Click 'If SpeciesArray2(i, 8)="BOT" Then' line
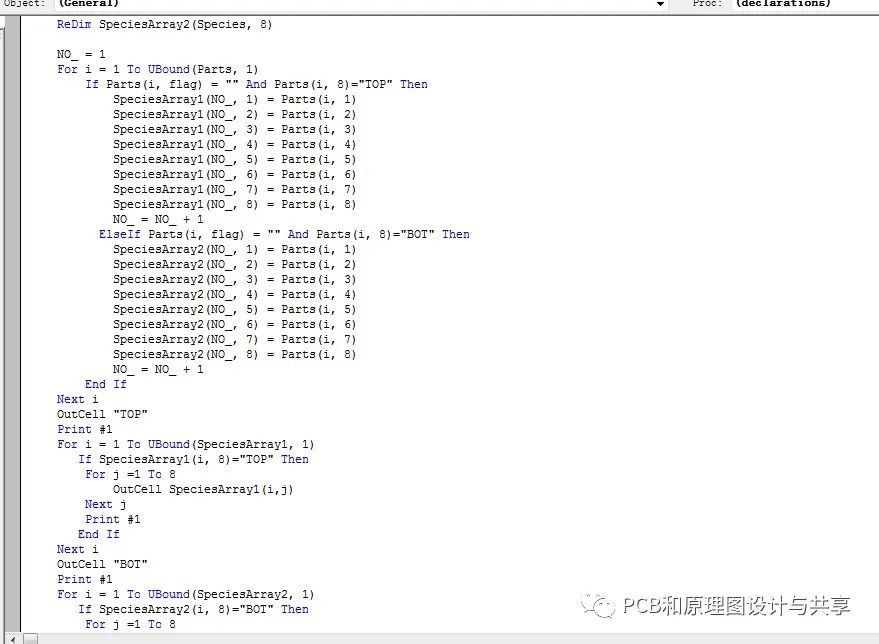 click(x=193, y=609)
